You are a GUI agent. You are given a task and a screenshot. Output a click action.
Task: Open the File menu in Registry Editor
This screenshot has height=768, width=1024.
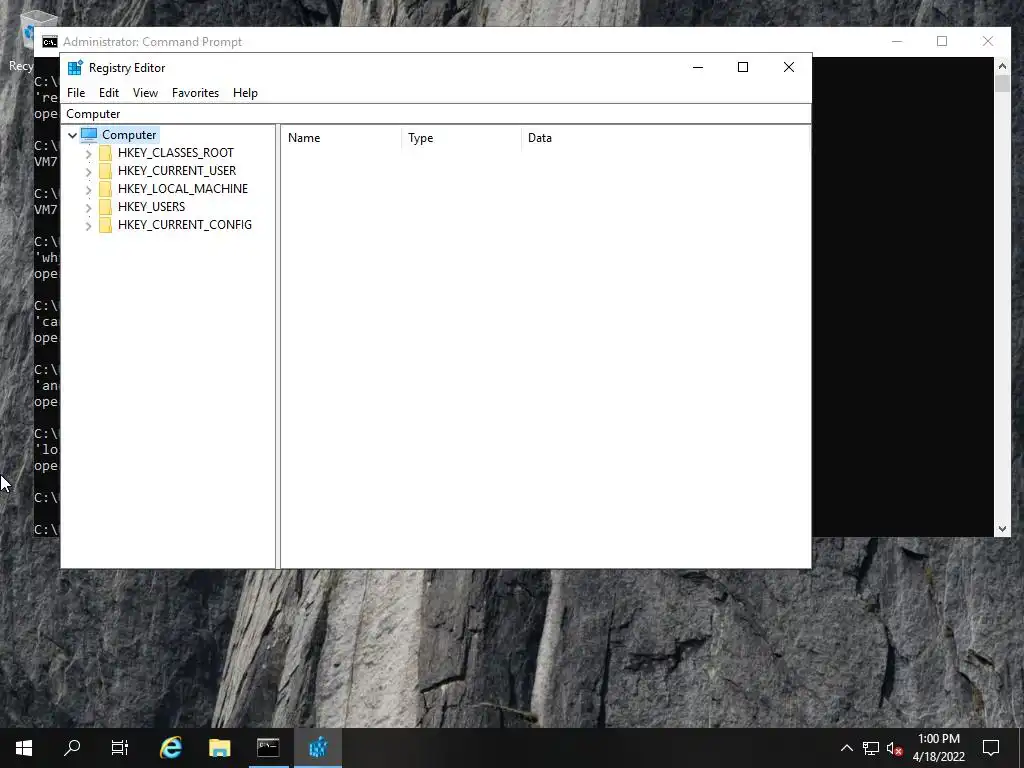tap(76, 93)
